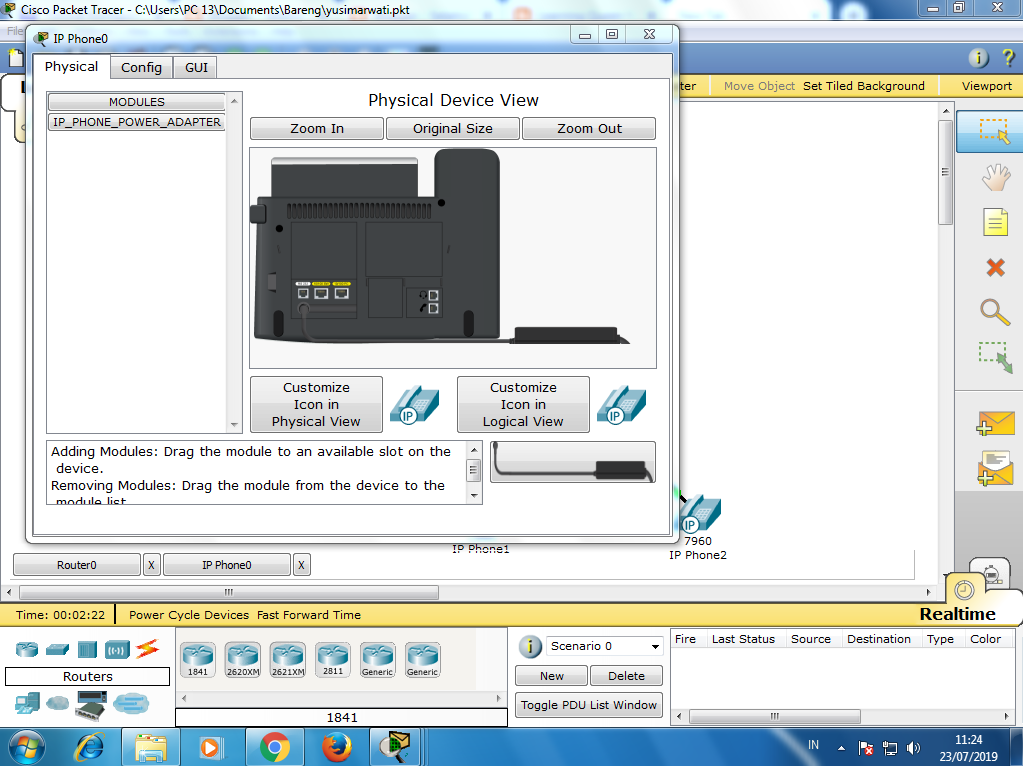The width and height of the screenshot is (1023, 766).
Task: Click the Last Status column header
Action: pyautogui.click(x=743, y=639)
